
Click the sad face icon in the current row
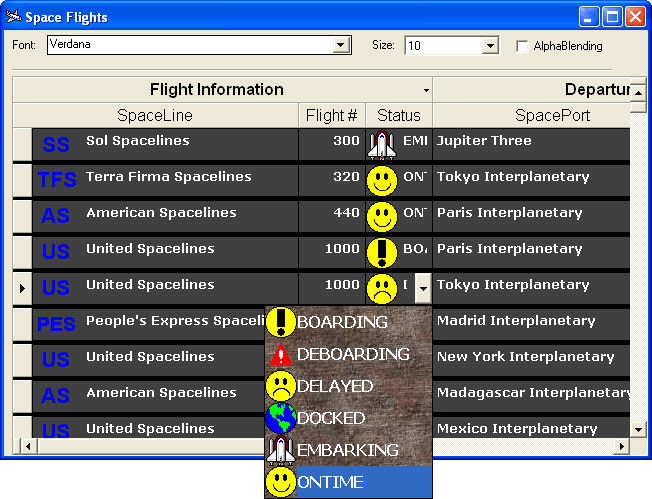tap(382, 289)
